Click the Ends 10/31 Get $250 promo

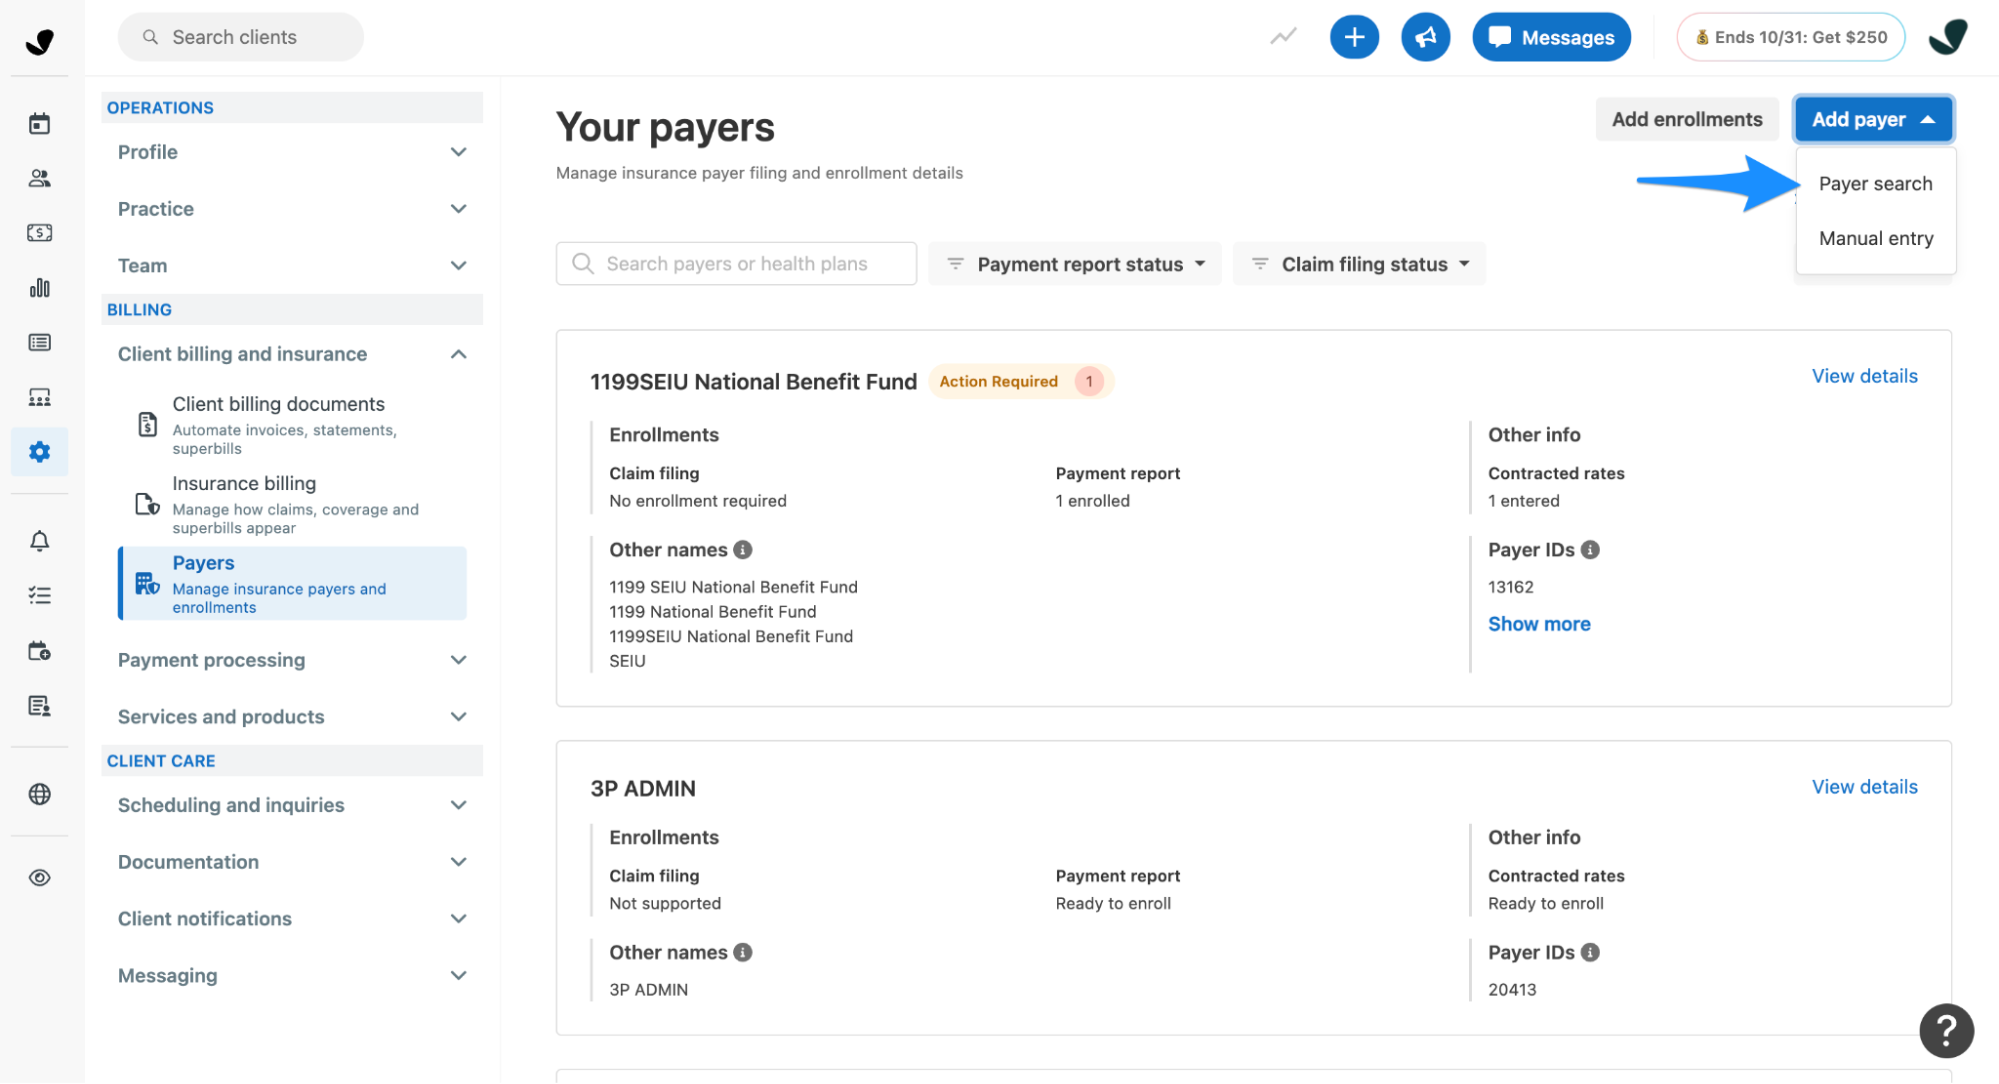click(1790, 37)
